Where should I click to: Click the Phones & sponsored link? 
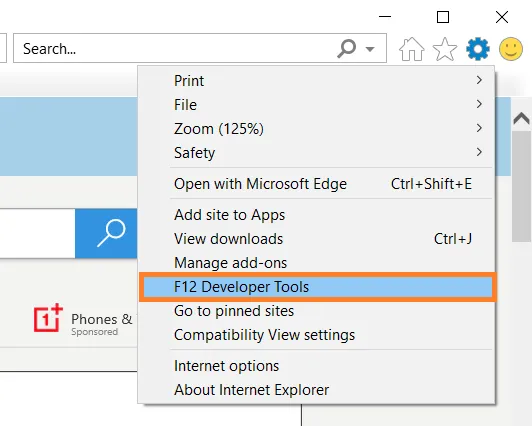pyautogui.click(x=101, y=320)
